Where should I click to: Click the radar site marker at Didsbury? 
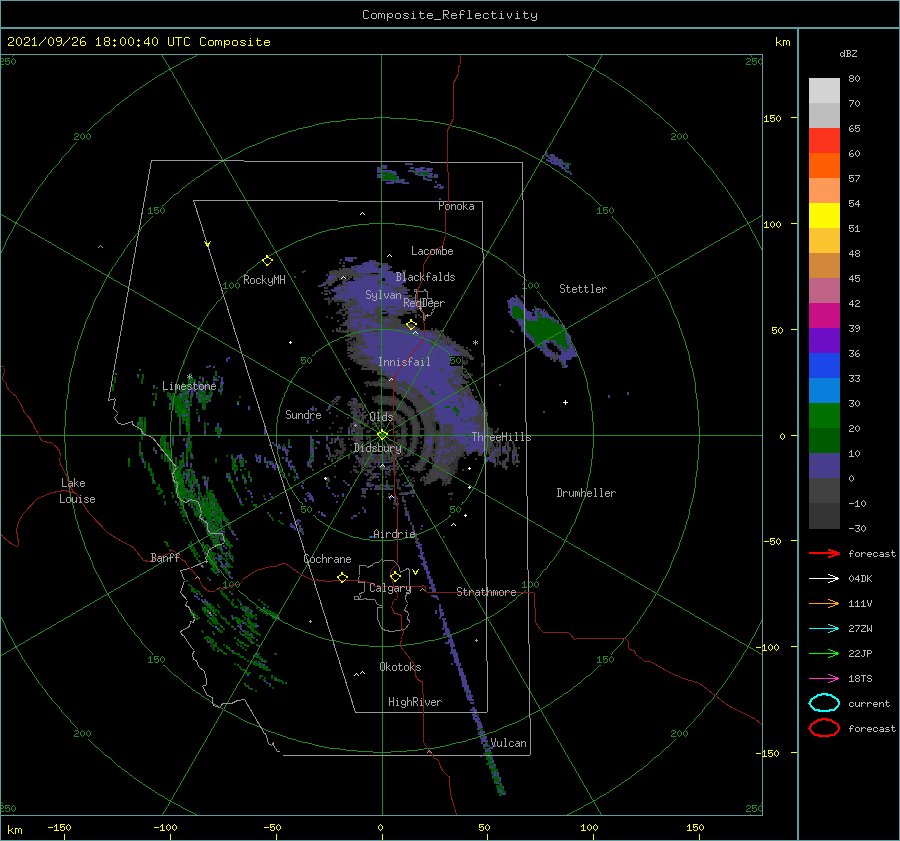pyautogui.click(x=382, y=435)
